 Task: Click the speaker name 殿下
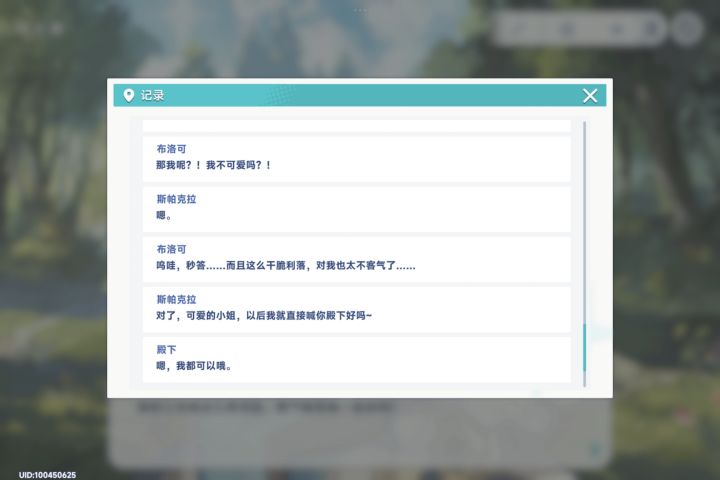click(x=166, y=350)
